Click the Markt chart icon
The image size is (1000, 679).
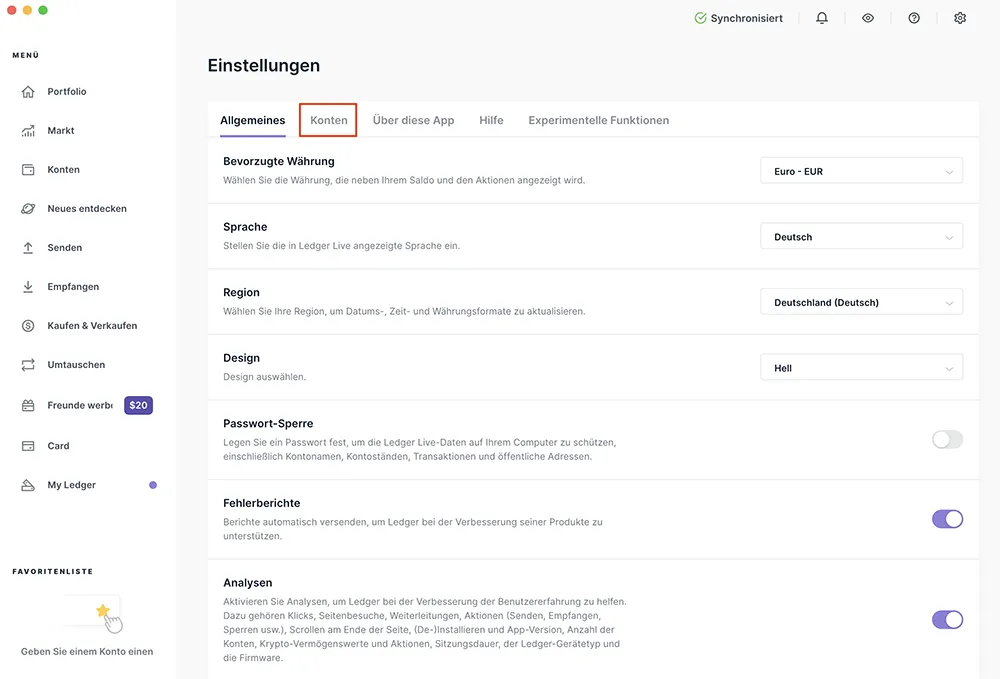[x=28, y=131]
